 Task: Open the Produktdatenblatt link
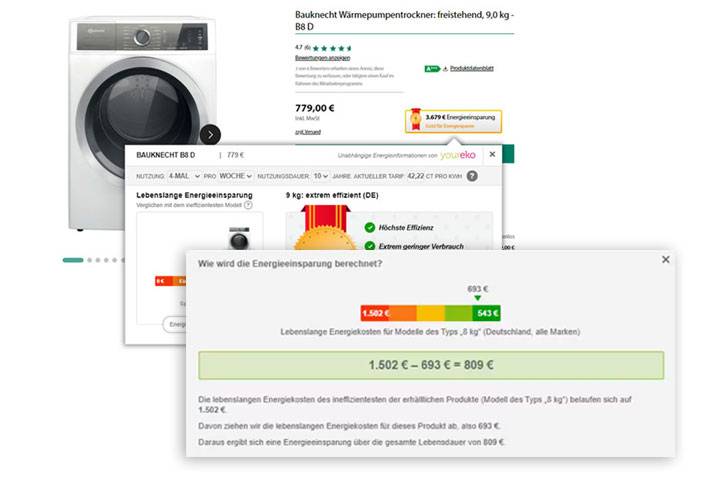tap(472, 68)
